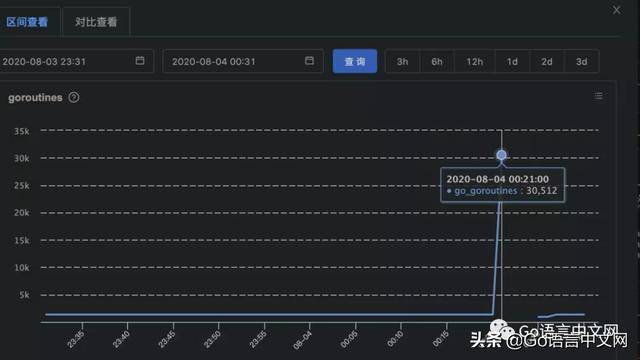Open the goroutines chart menu icon
This screenshot has height=360, width=640.
[598, 96]
